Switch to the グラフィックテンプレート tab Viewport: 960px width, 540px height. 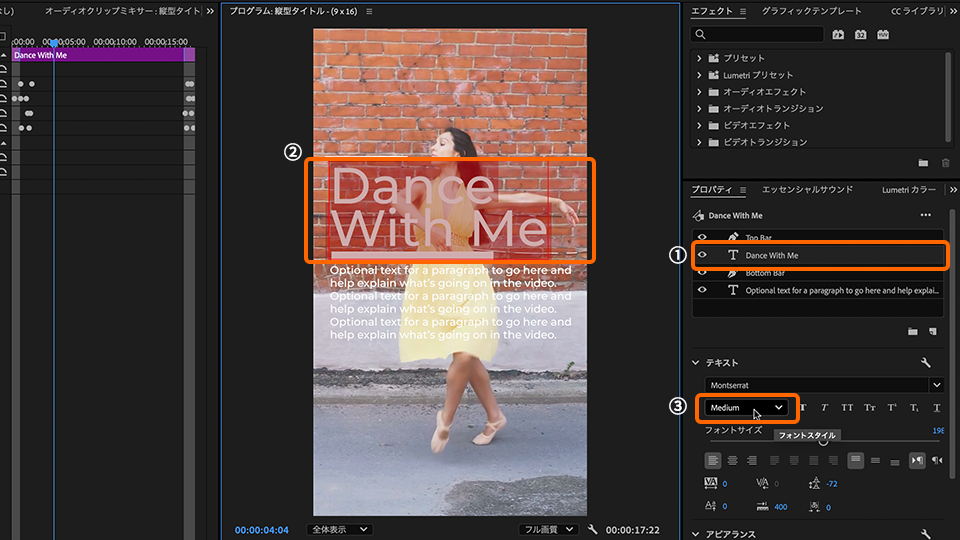[811, 11]
